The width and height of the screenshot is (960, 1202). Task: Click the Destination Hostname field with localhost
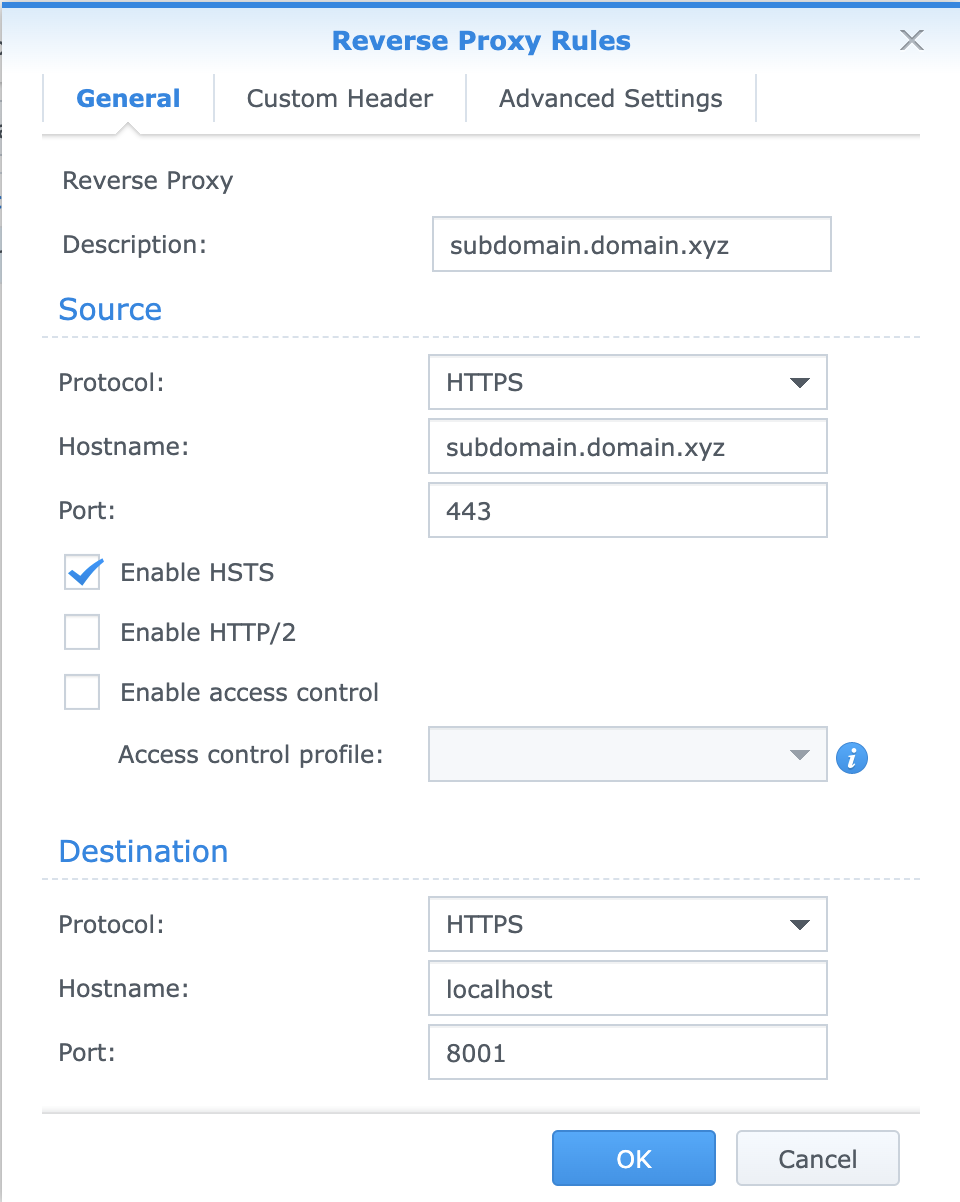pyautogui.click(x=628, y=988)
